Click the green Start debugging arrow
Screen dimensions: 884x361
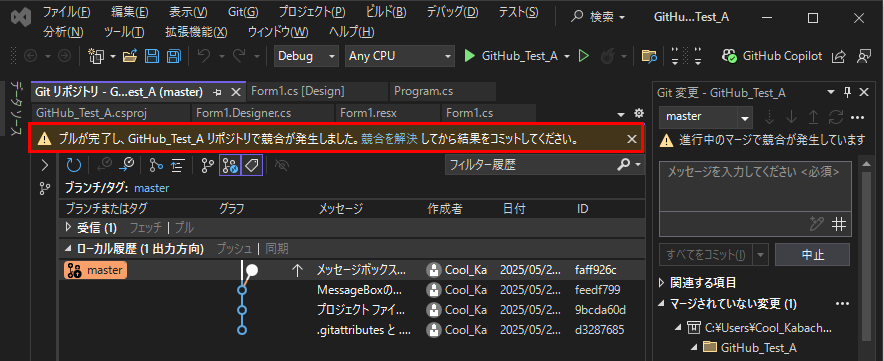pos(470,56)
